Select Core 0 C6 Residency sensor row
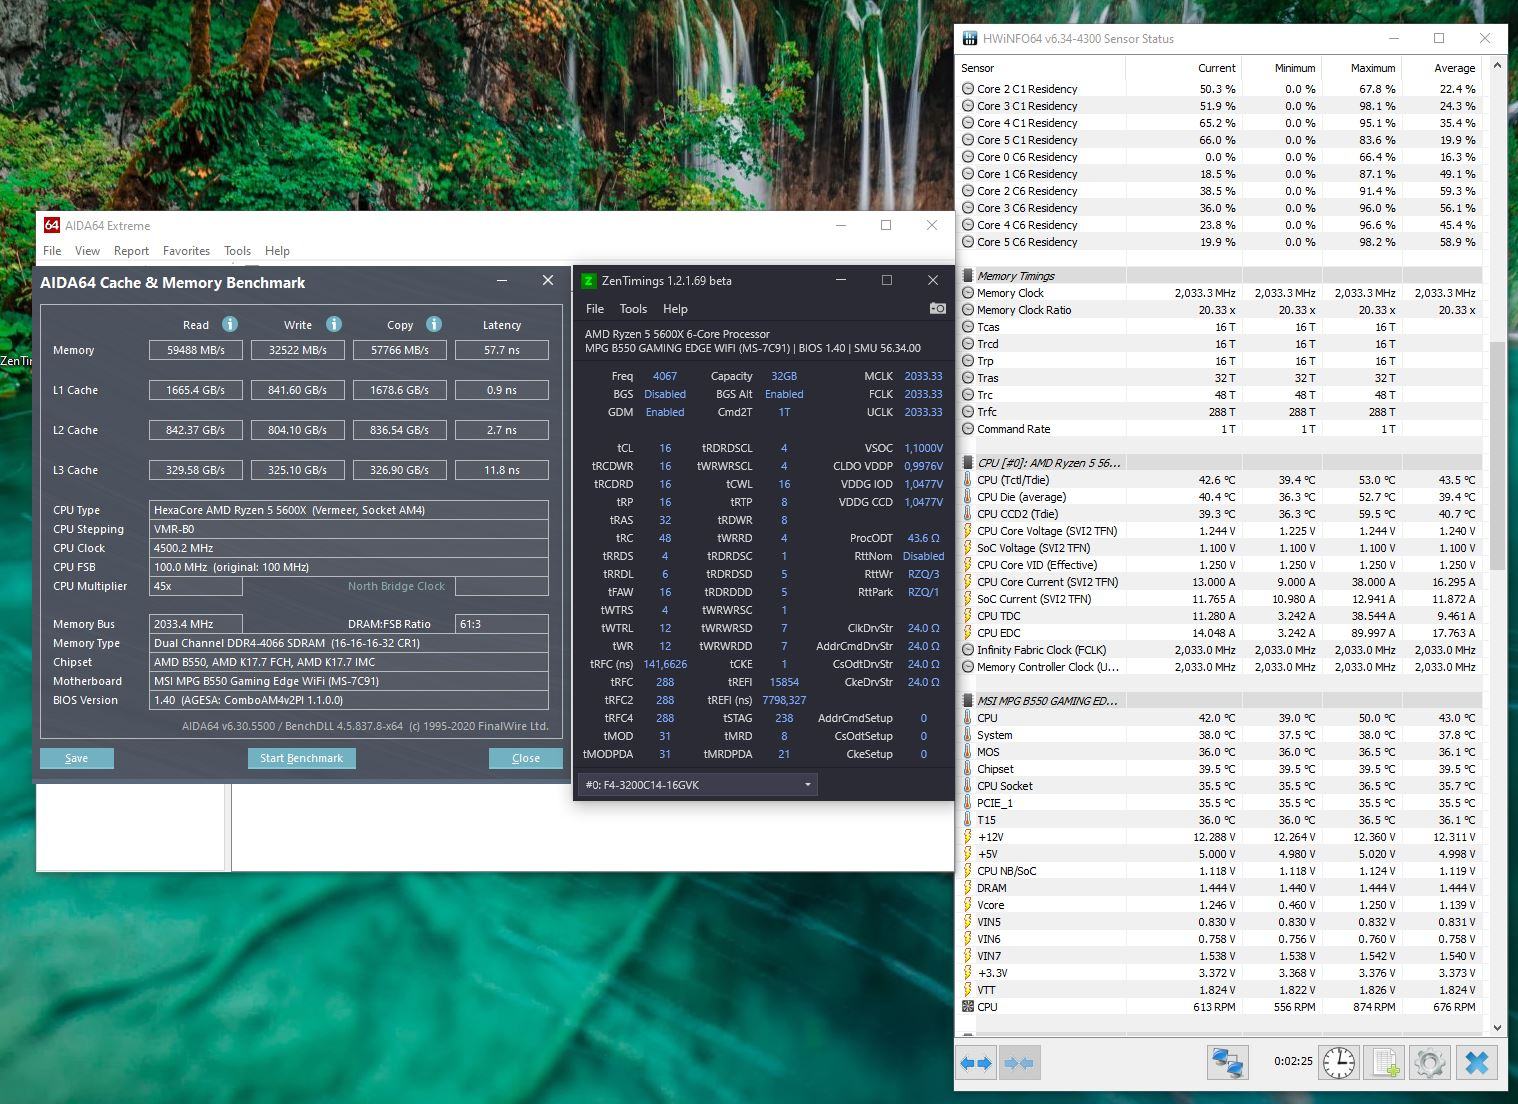1518x1104 pixels. tap(1220, 157)
